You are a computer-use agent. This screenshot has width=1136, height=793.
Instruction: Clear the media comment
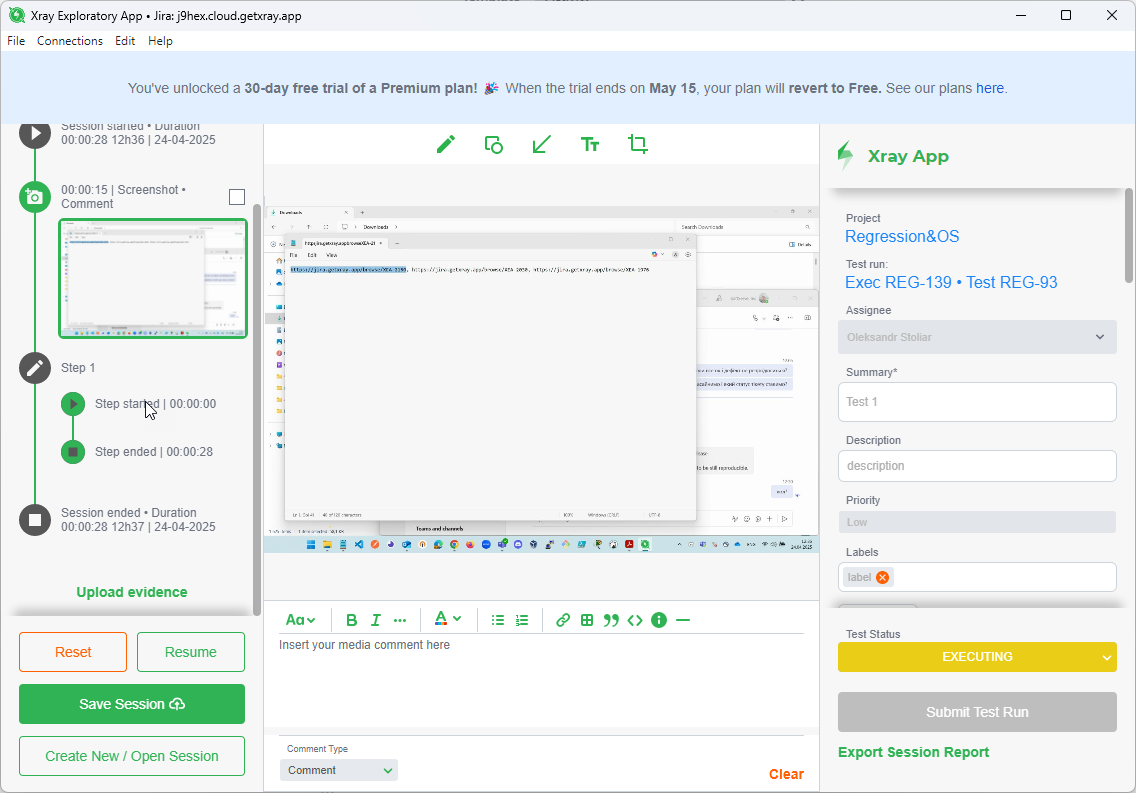(786, 774)
